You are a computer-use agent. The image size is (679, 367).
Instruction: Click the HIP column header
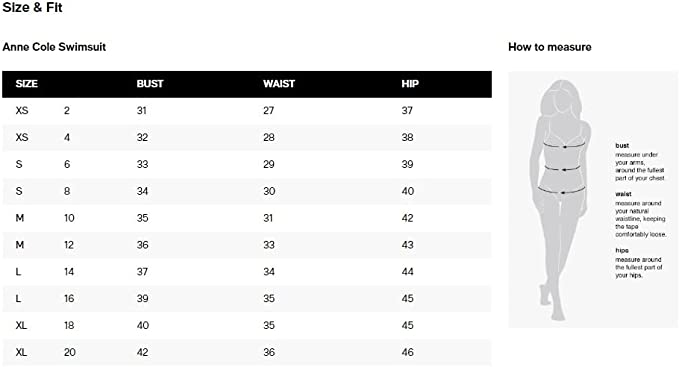point(410,84)
